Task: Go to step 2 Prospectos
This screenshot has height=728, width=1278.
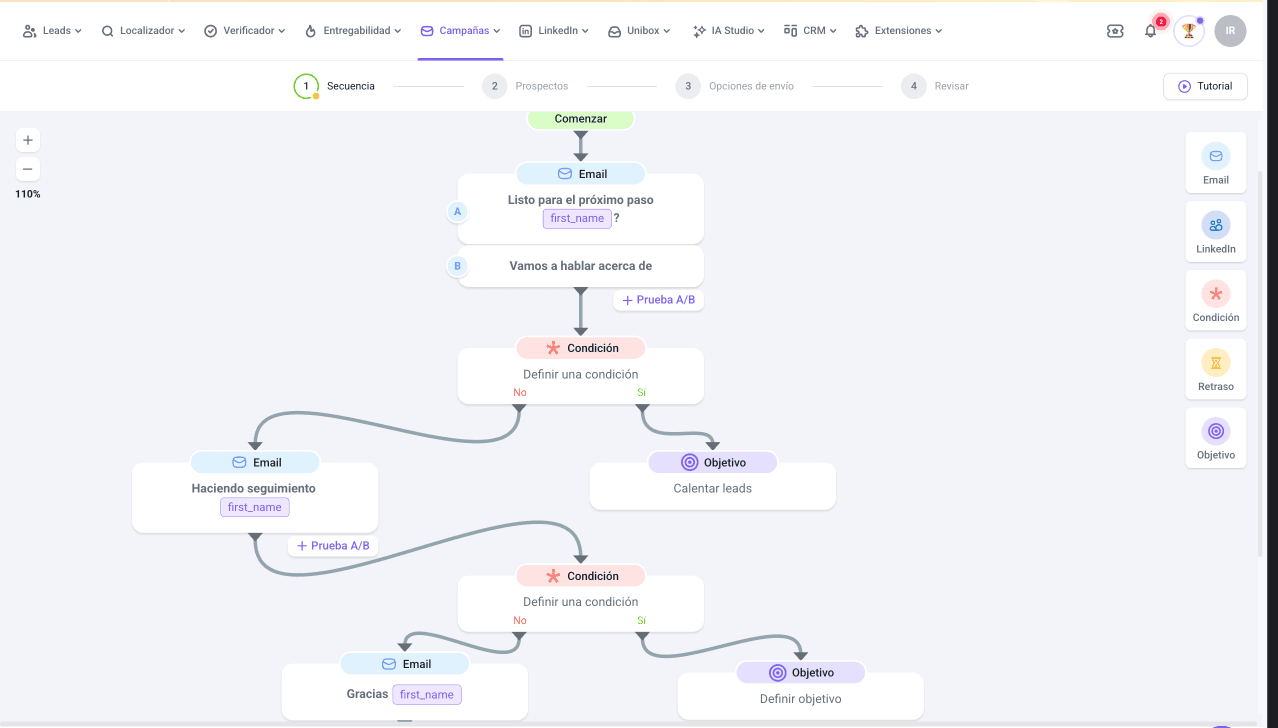Action: (525, 86)
